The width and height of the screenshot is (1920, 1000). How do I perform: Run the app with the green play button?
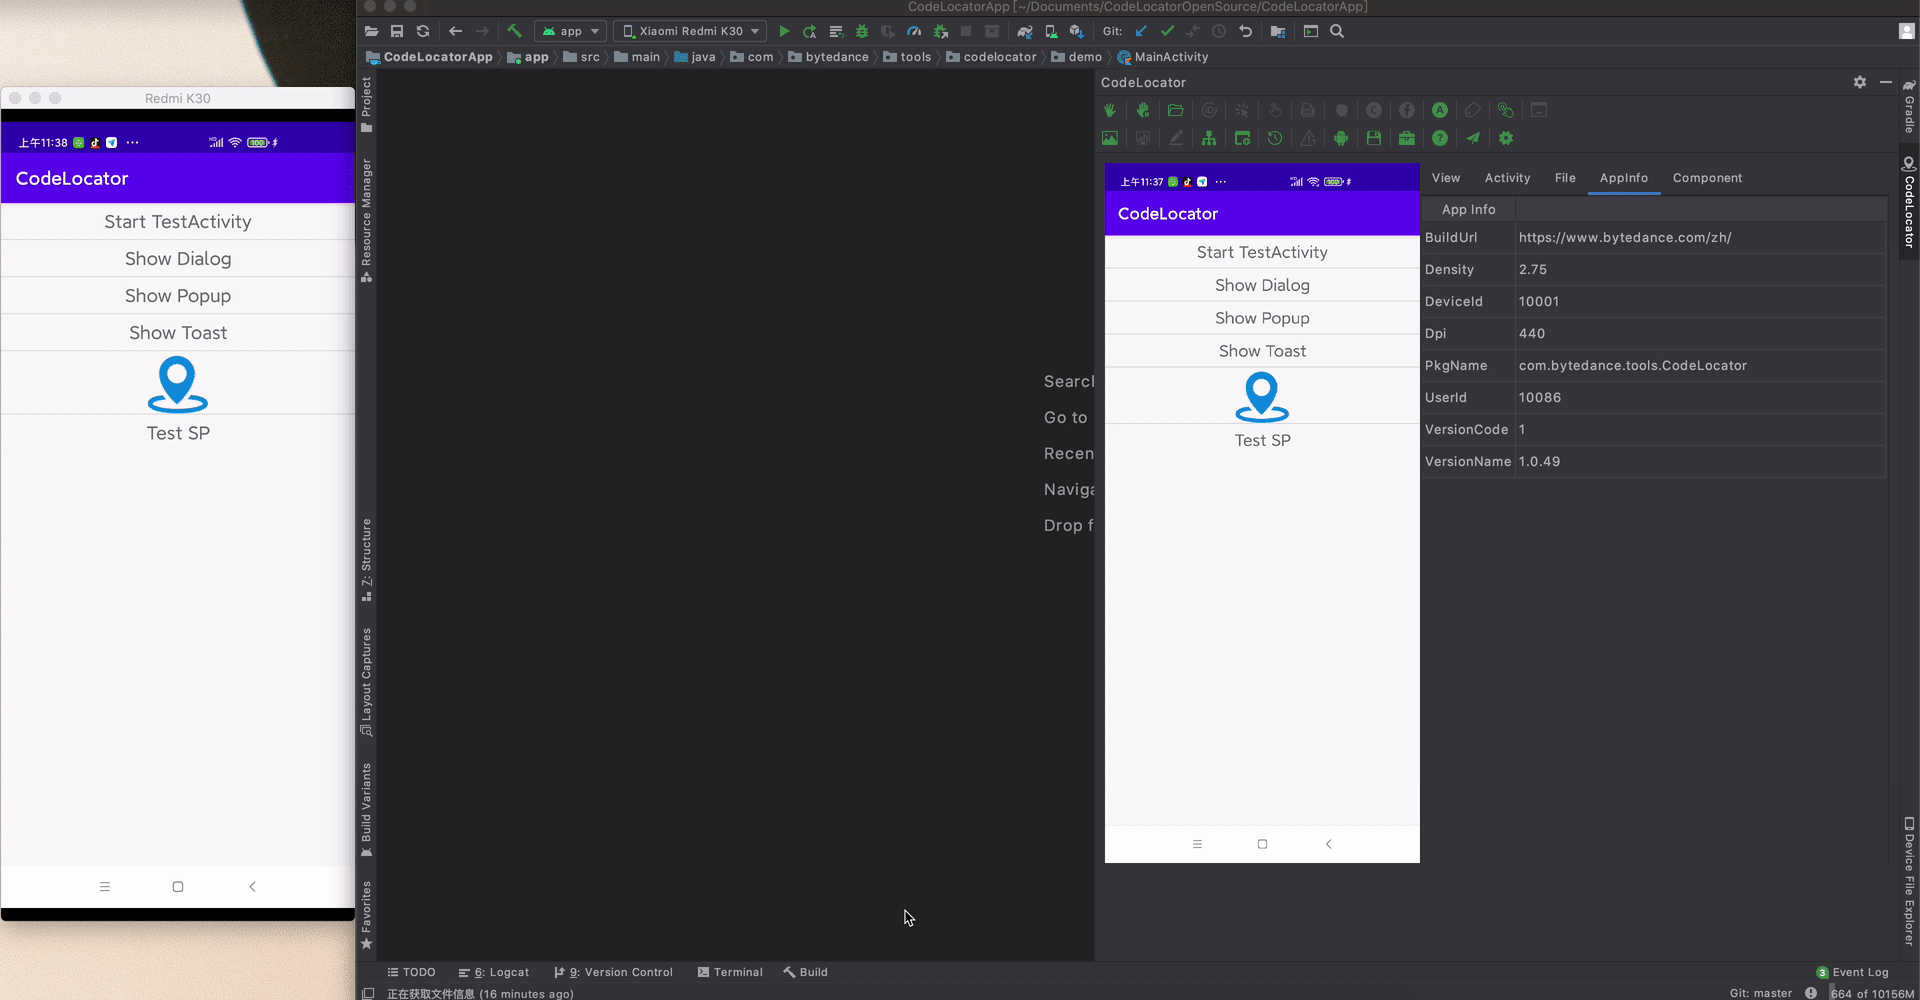coord(784,31)
